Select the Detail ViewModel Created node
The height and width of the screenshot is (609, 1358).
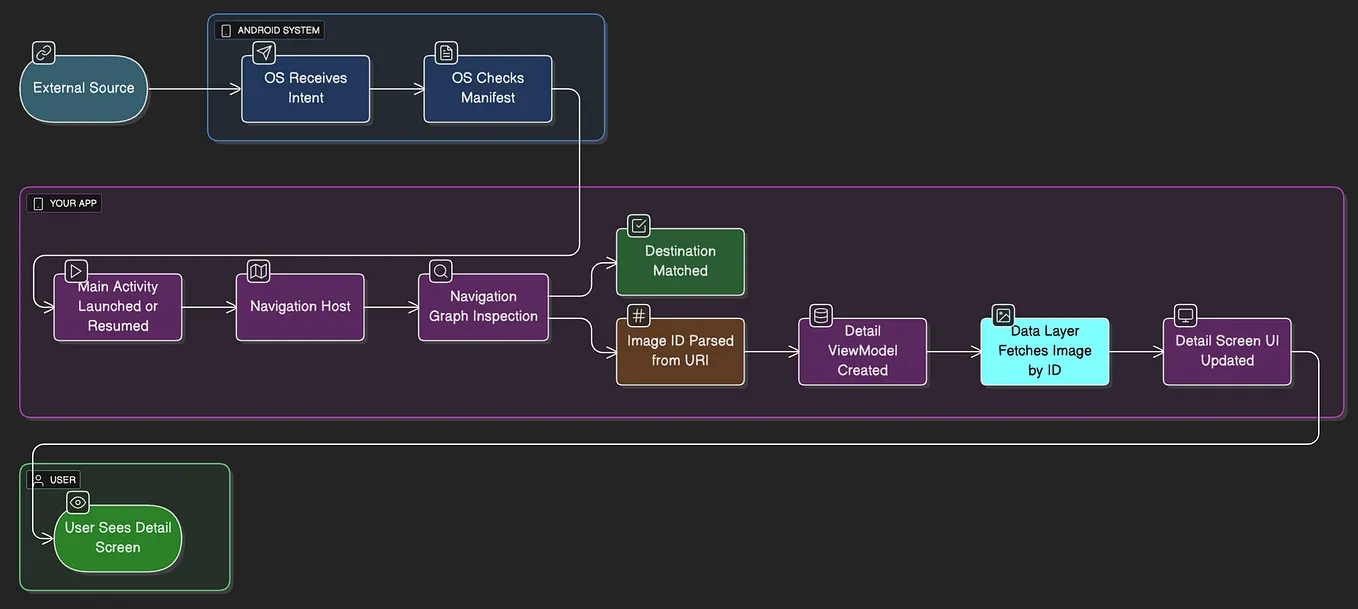862,351
